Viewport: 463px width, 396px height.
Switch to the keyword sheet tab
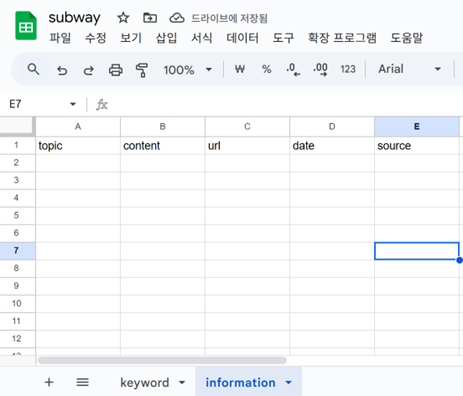[145, 382]
